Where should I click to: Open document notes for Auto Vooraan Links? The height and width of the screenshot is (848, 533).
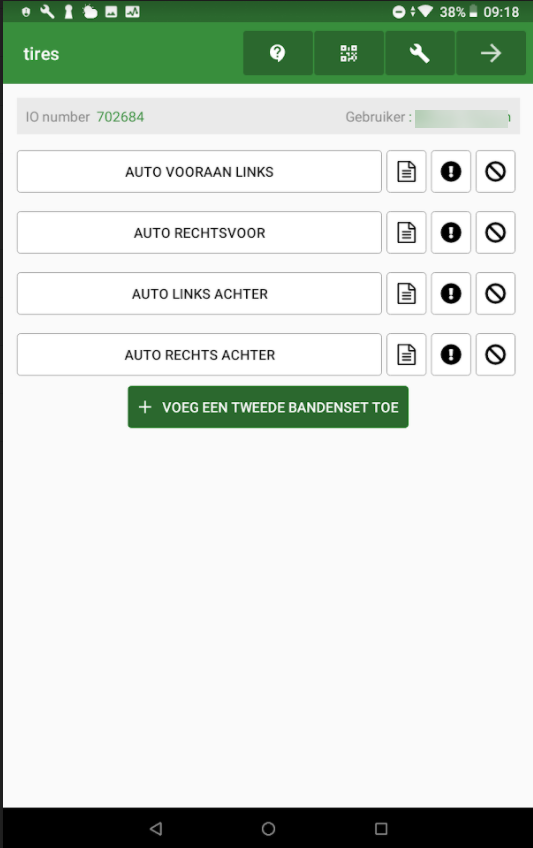click(x=407, y=171)
